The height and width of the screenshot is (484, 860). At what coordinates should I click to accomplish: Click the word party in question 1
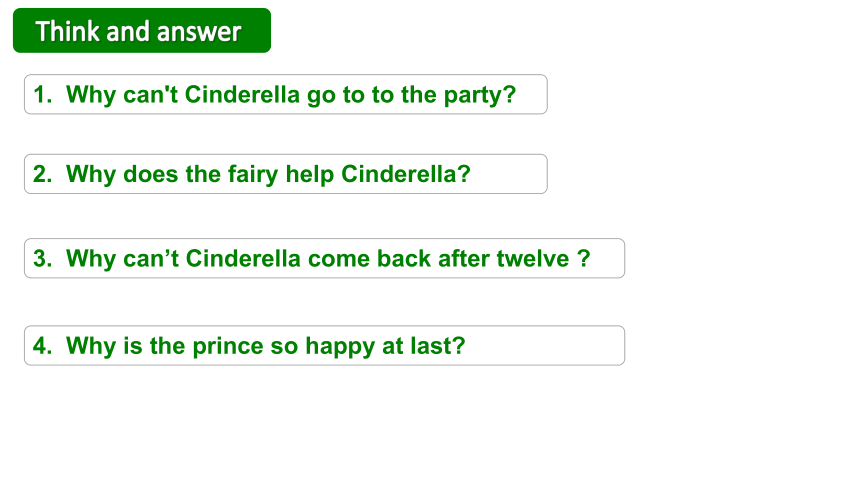(474, 95)
